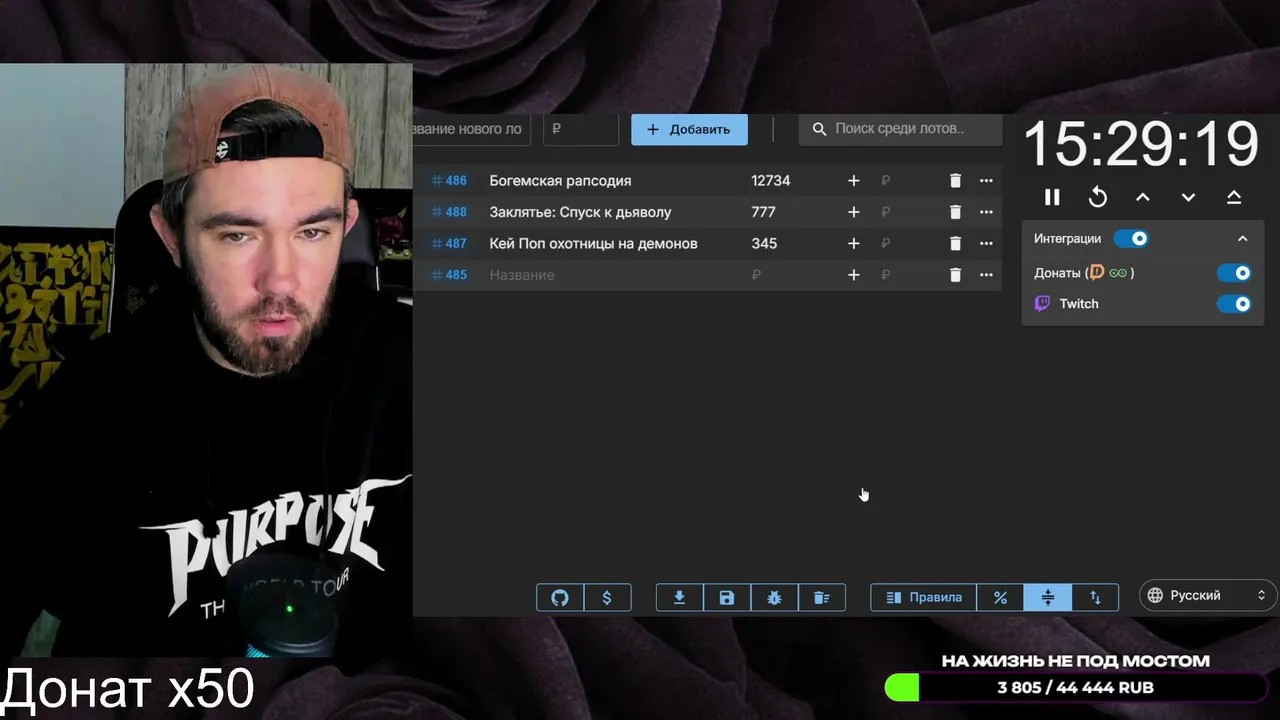This screenshot has height=720, width=1280.
Task: Click lot number 485
Action: (449, 275)
